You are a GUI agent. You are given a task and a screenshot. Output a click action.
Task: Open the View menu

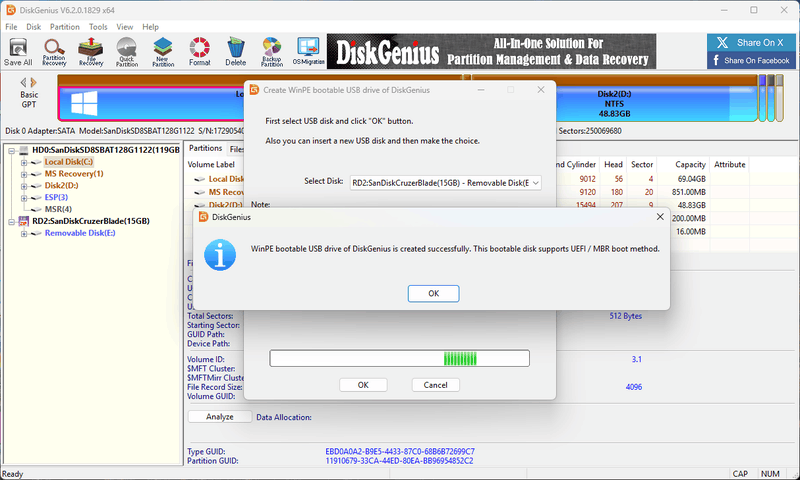(x=124, y=27)
